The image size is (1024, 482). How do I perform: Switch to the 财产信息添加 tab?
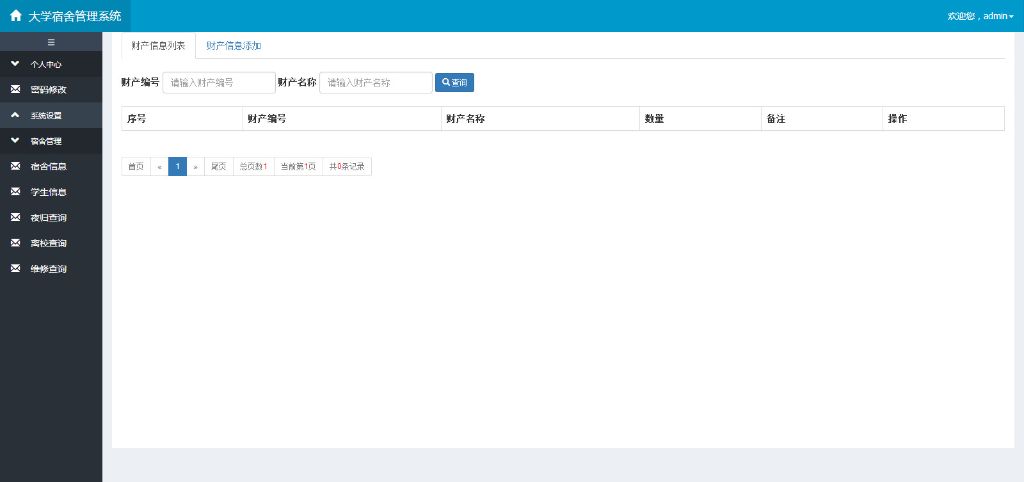pos(234,46)
